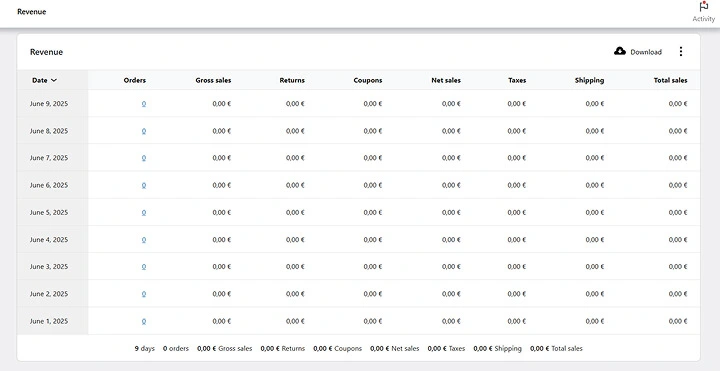The image size is (720, 371).
Task: Open orders link for June 1, 2025
Action: click(144, 321)
